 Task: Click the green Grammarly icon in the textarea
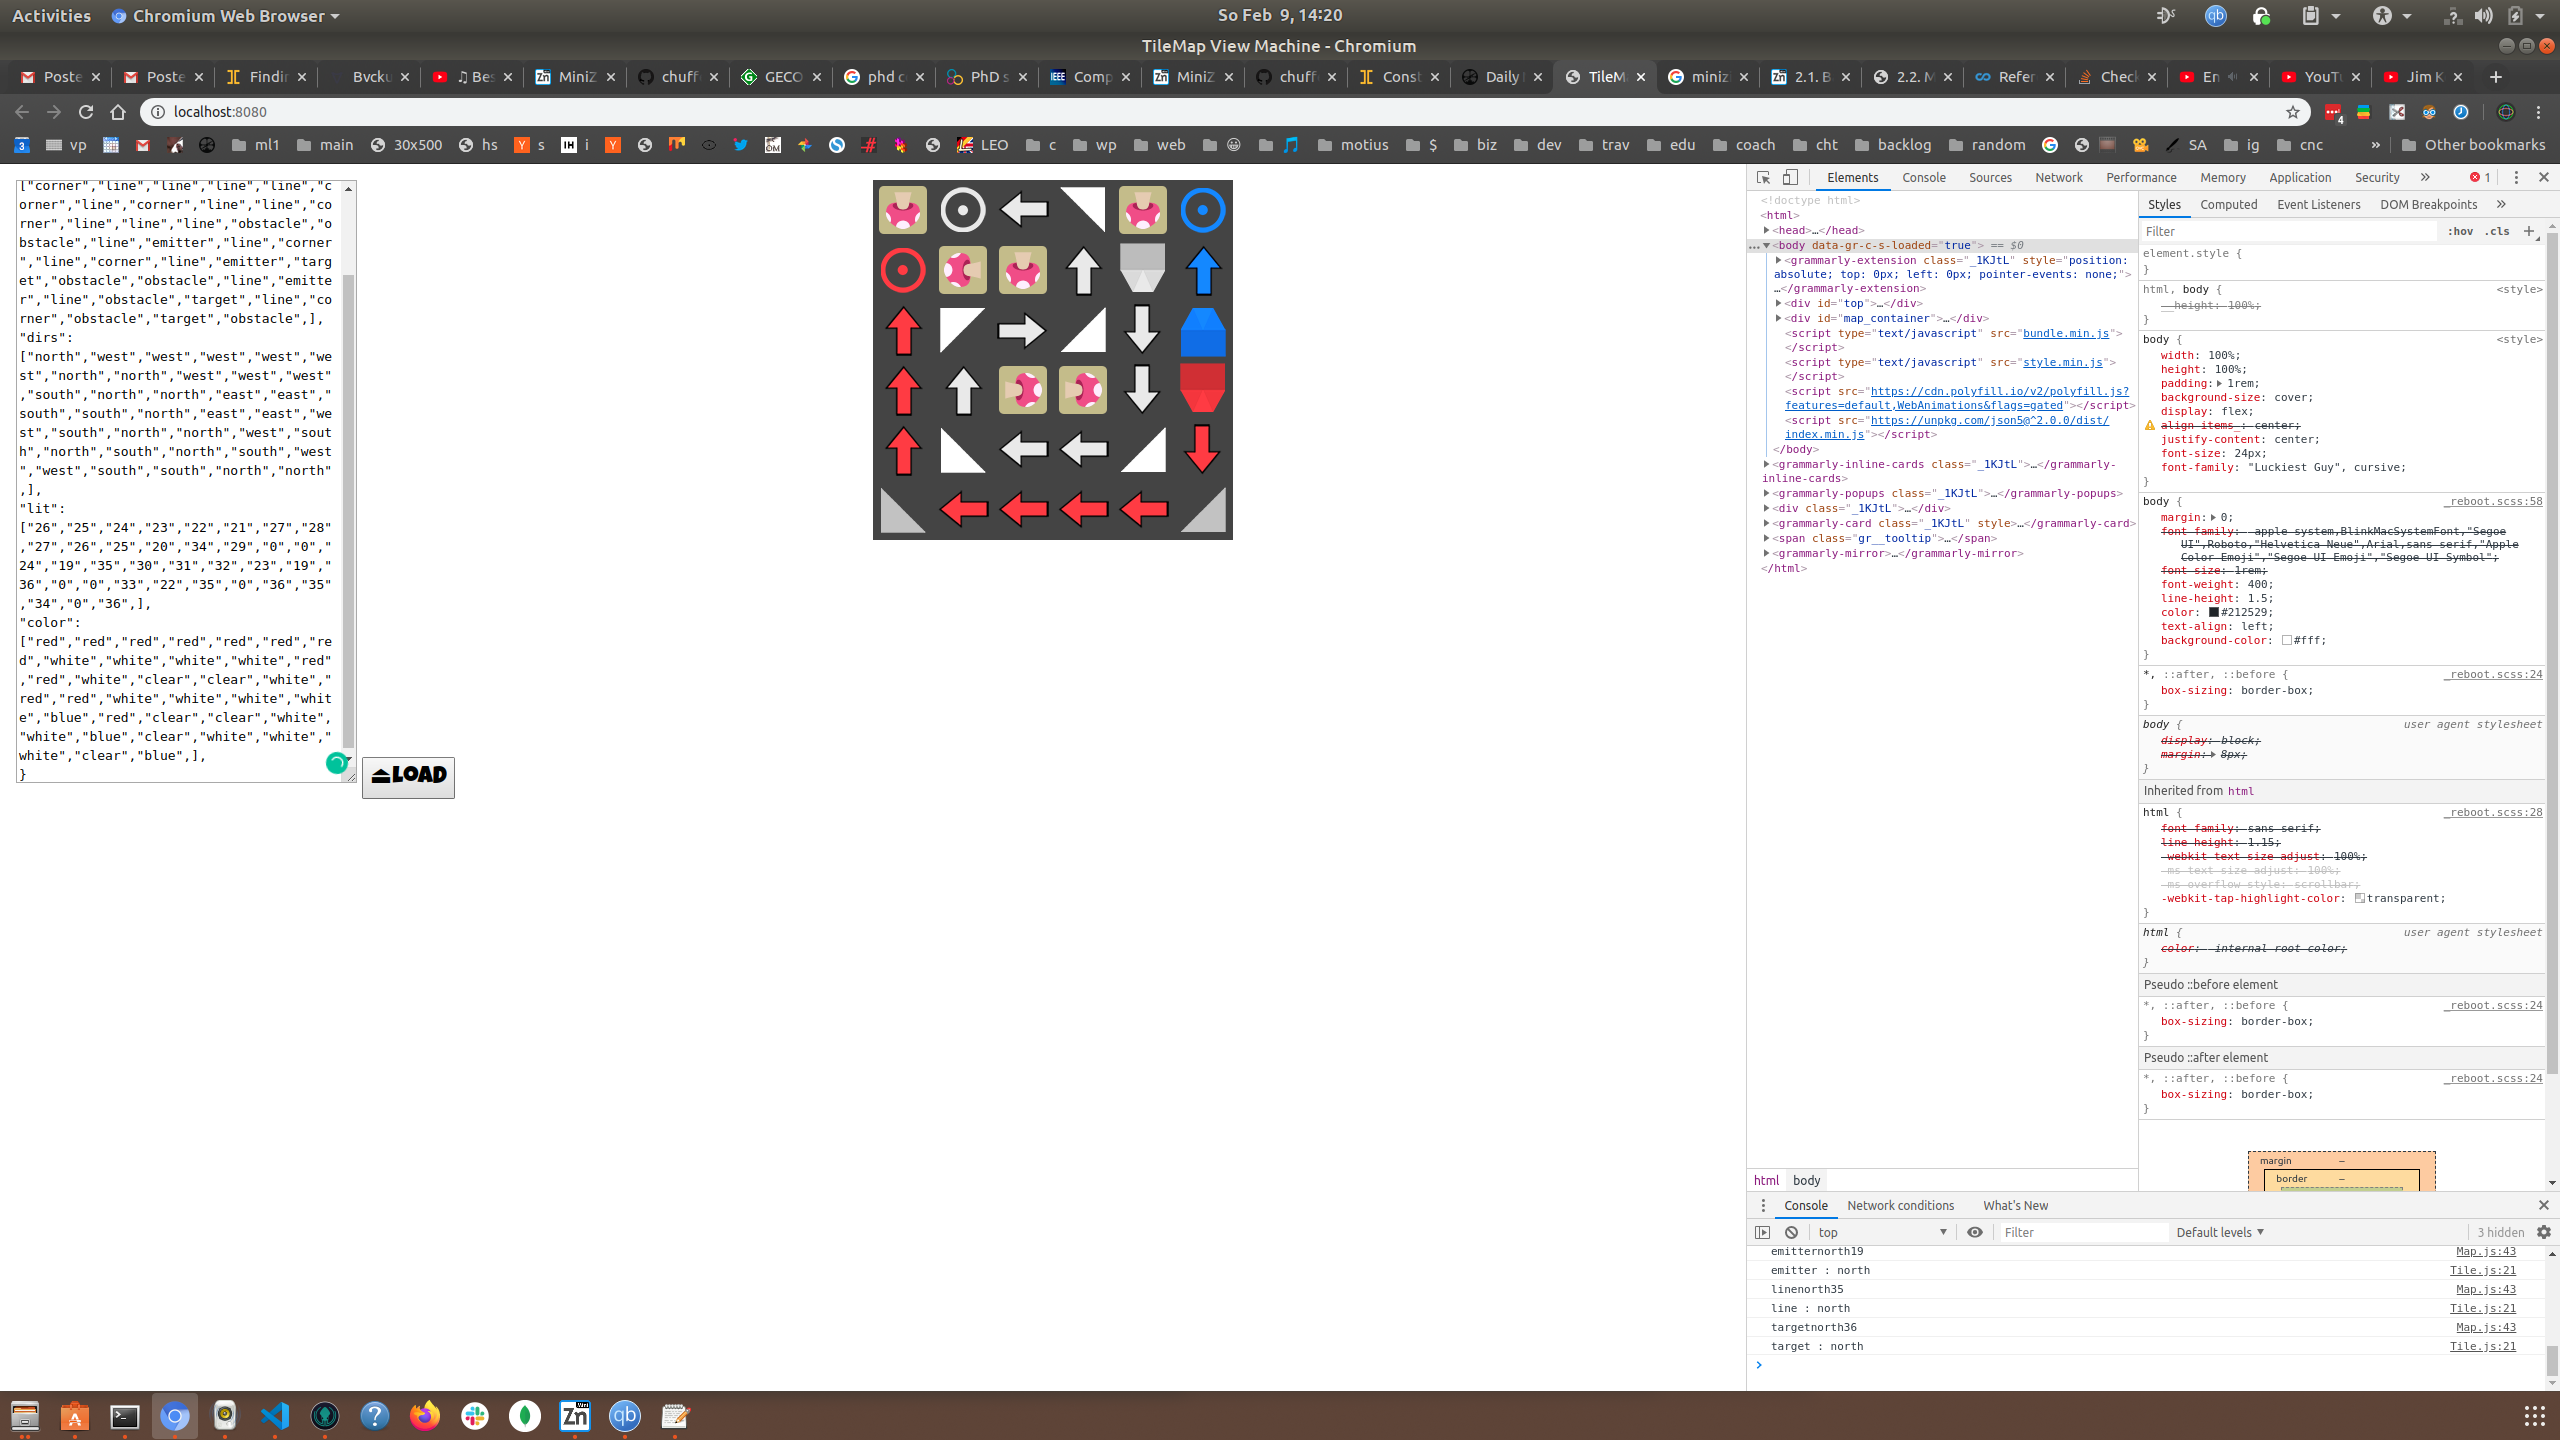[x=337, y=763]
